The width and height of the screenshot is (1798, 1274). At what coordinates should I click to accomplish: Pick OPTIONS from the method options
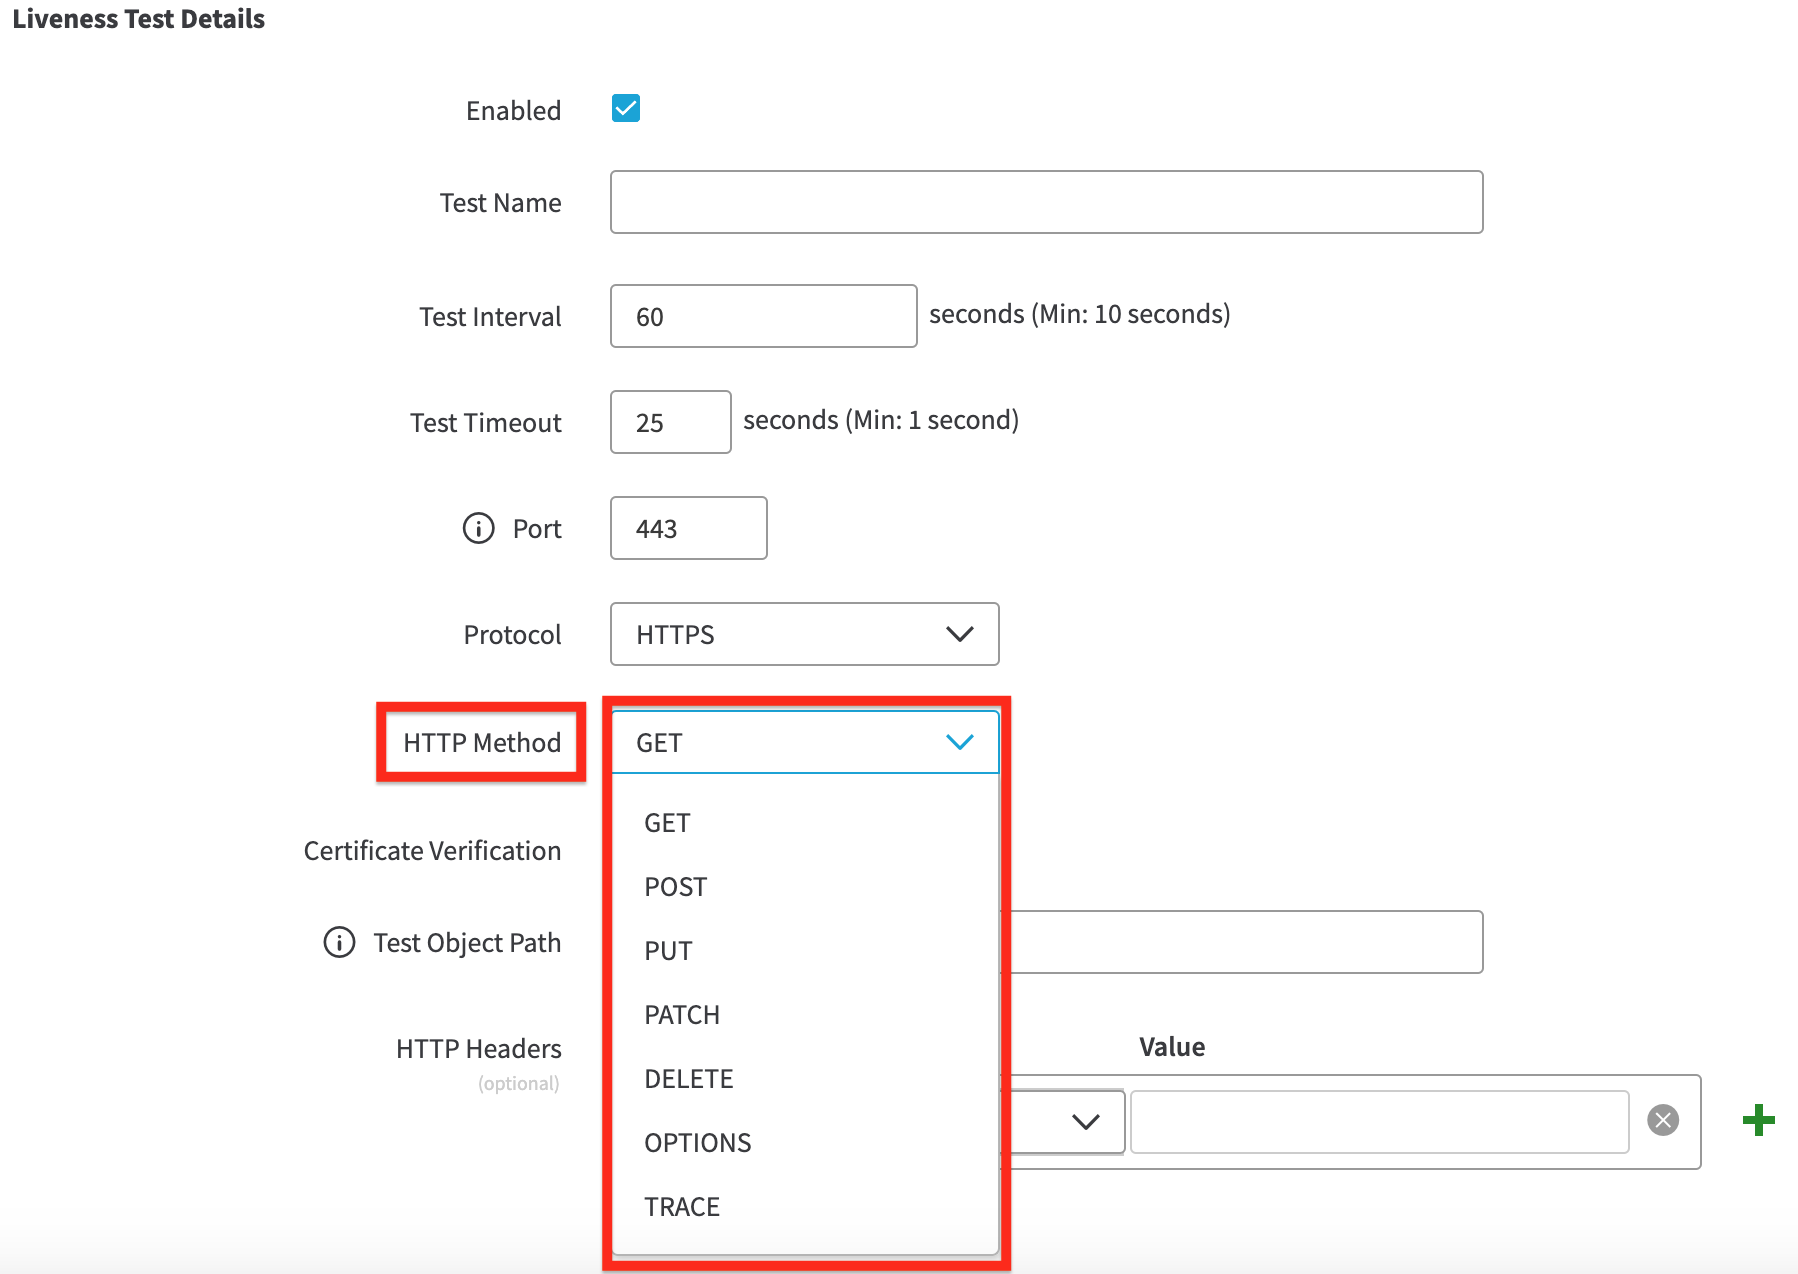(697, 1143)
